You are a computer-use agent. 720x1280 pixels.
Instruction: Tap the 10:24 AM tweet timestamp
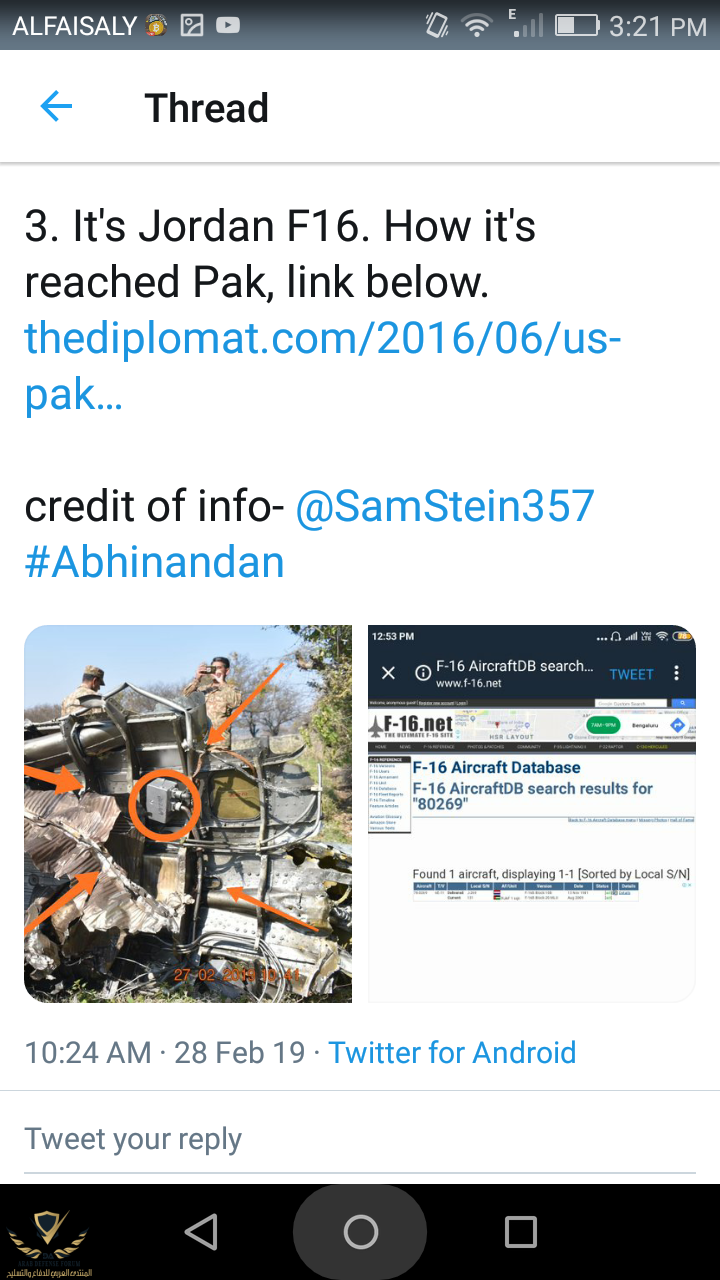(x=88, y=1052)
